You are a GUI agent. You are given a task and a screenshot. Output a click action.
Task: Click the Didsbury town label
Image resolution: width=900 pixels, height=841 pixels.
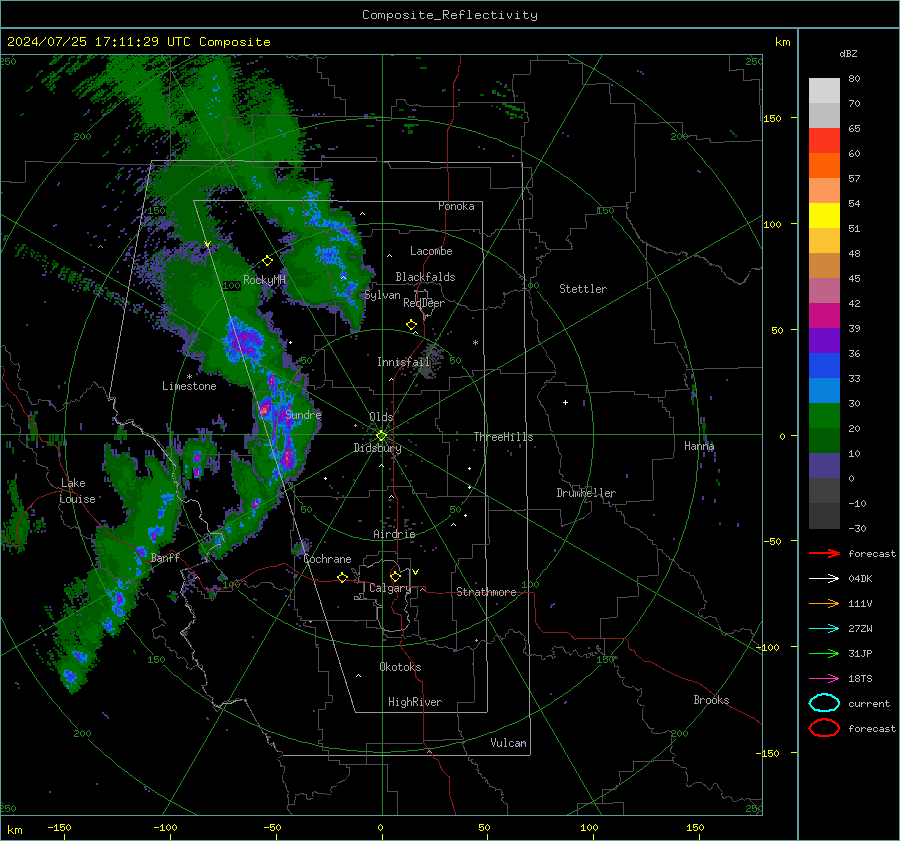377,448
